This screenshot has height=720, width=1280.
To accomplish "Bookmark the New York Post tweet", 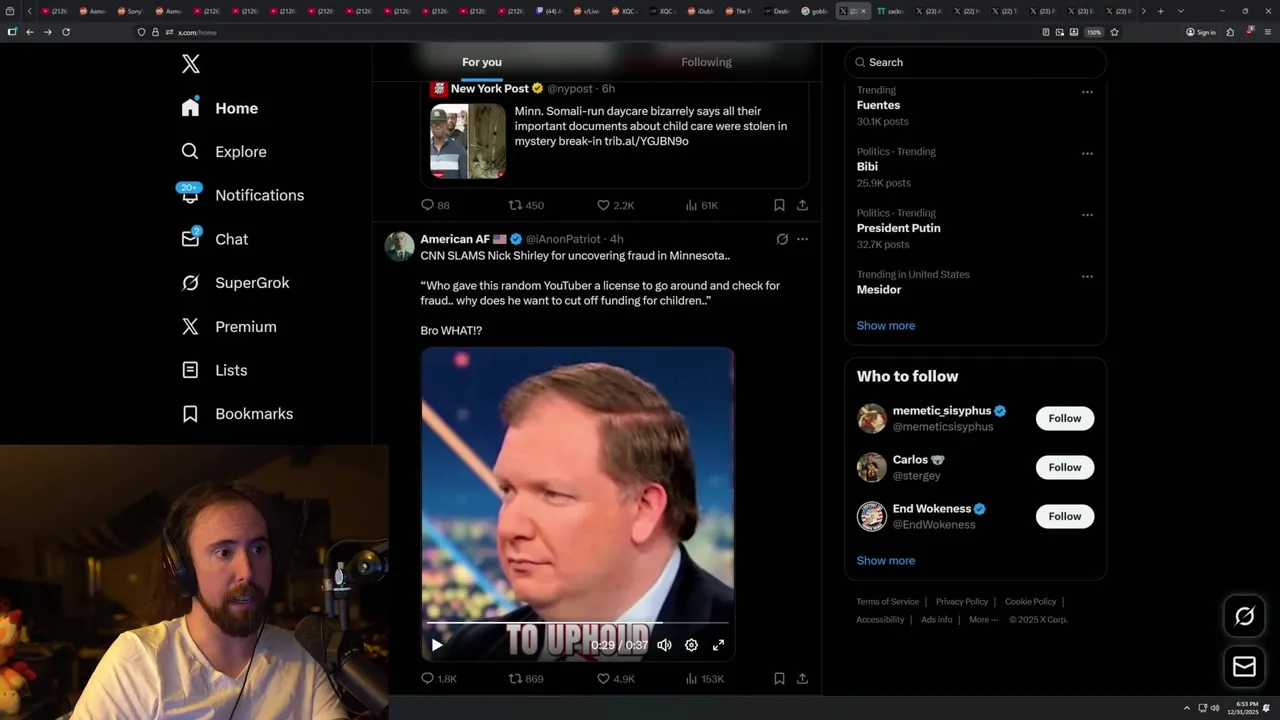I will (x=779, y=205).
